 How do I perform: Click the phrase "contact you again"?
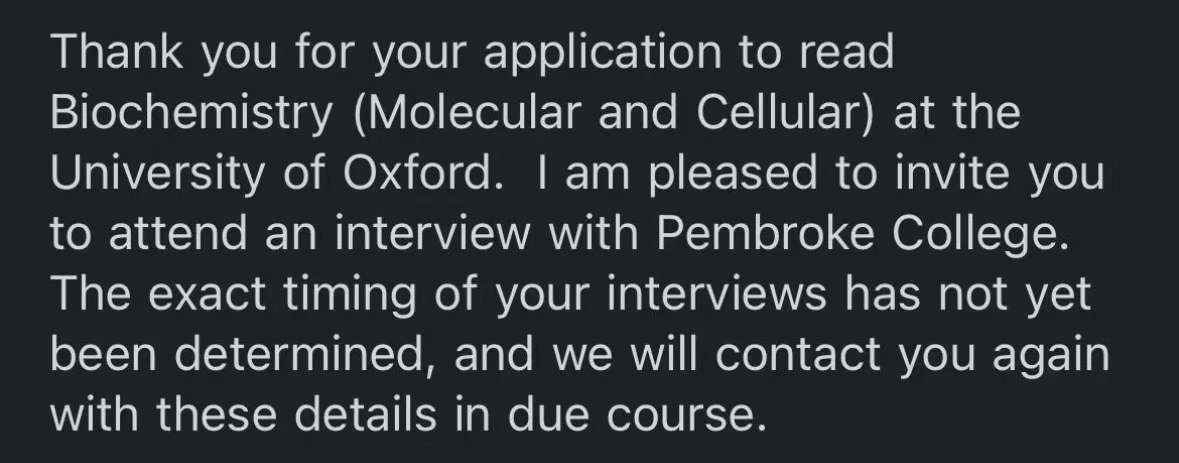coord(912,356)
